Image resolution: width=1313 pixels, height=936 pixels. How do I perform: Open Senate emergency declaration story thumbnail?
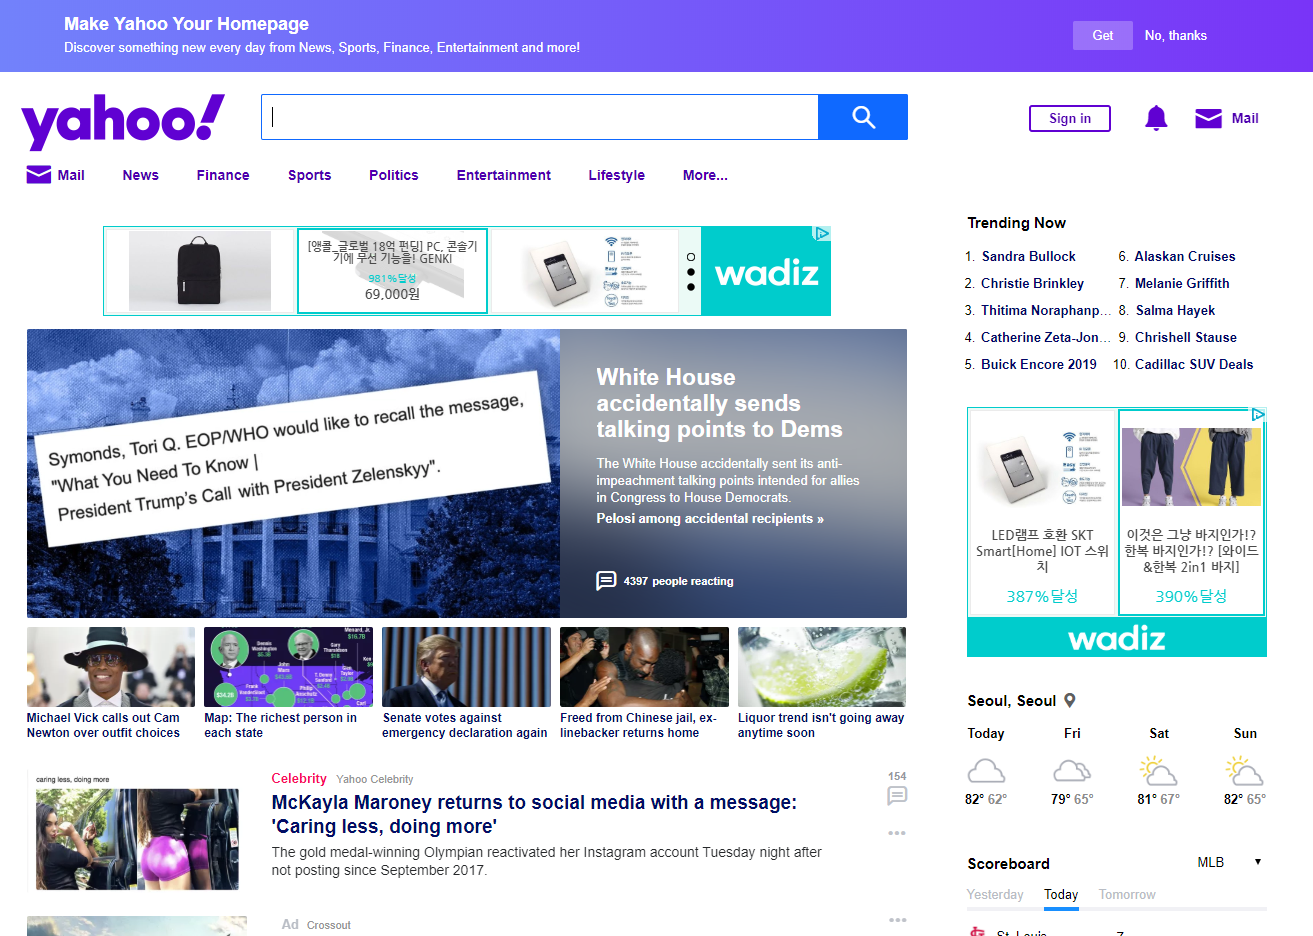click(x=466, y=667)
